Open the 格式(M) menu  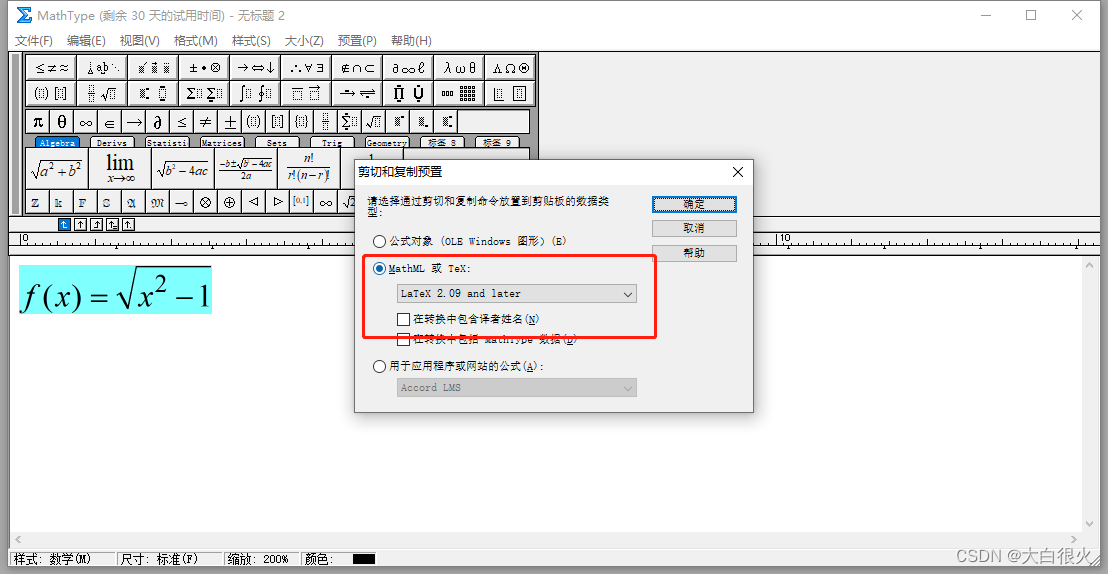coord(196,40)
